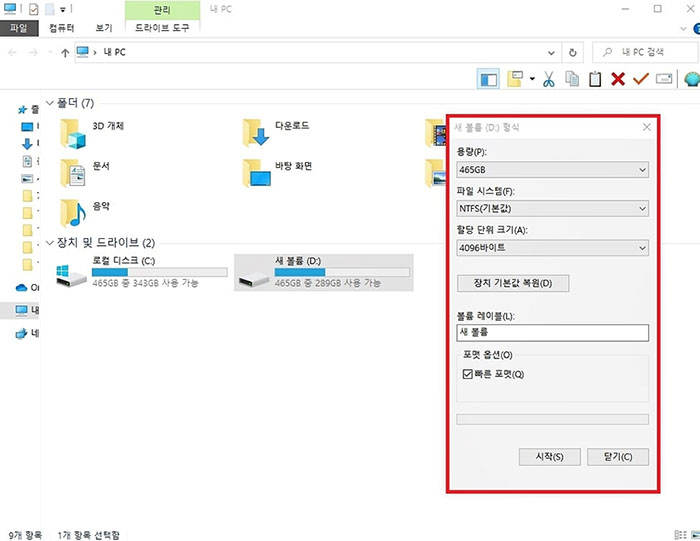Click the D: drive usage bar
This screenshot has height=541, width=700.
[342, 272]
